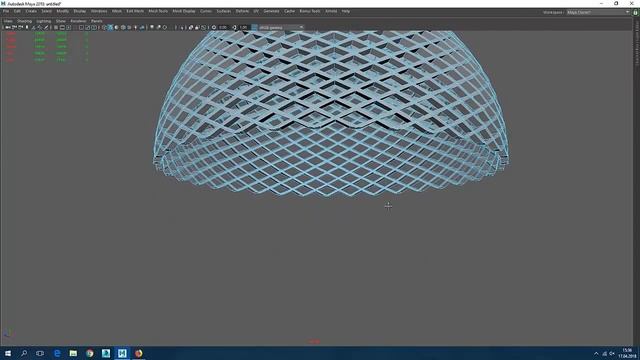Screen dimensions: 640x360
Task: Click the Exposure value field
Action: pos(223,27)
